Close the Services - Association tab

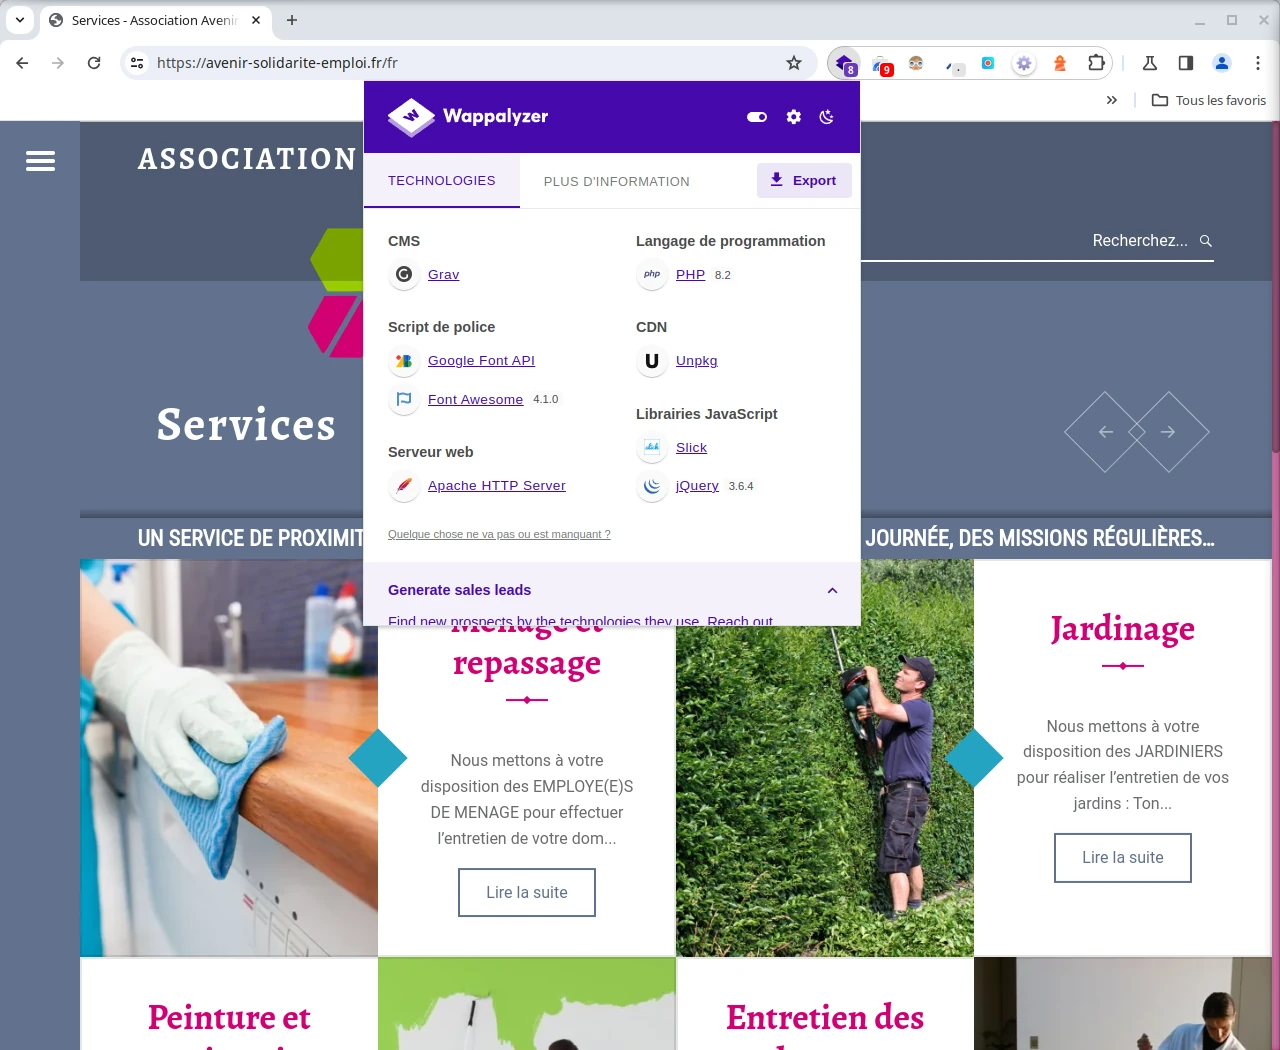click(x=256, y=20)
